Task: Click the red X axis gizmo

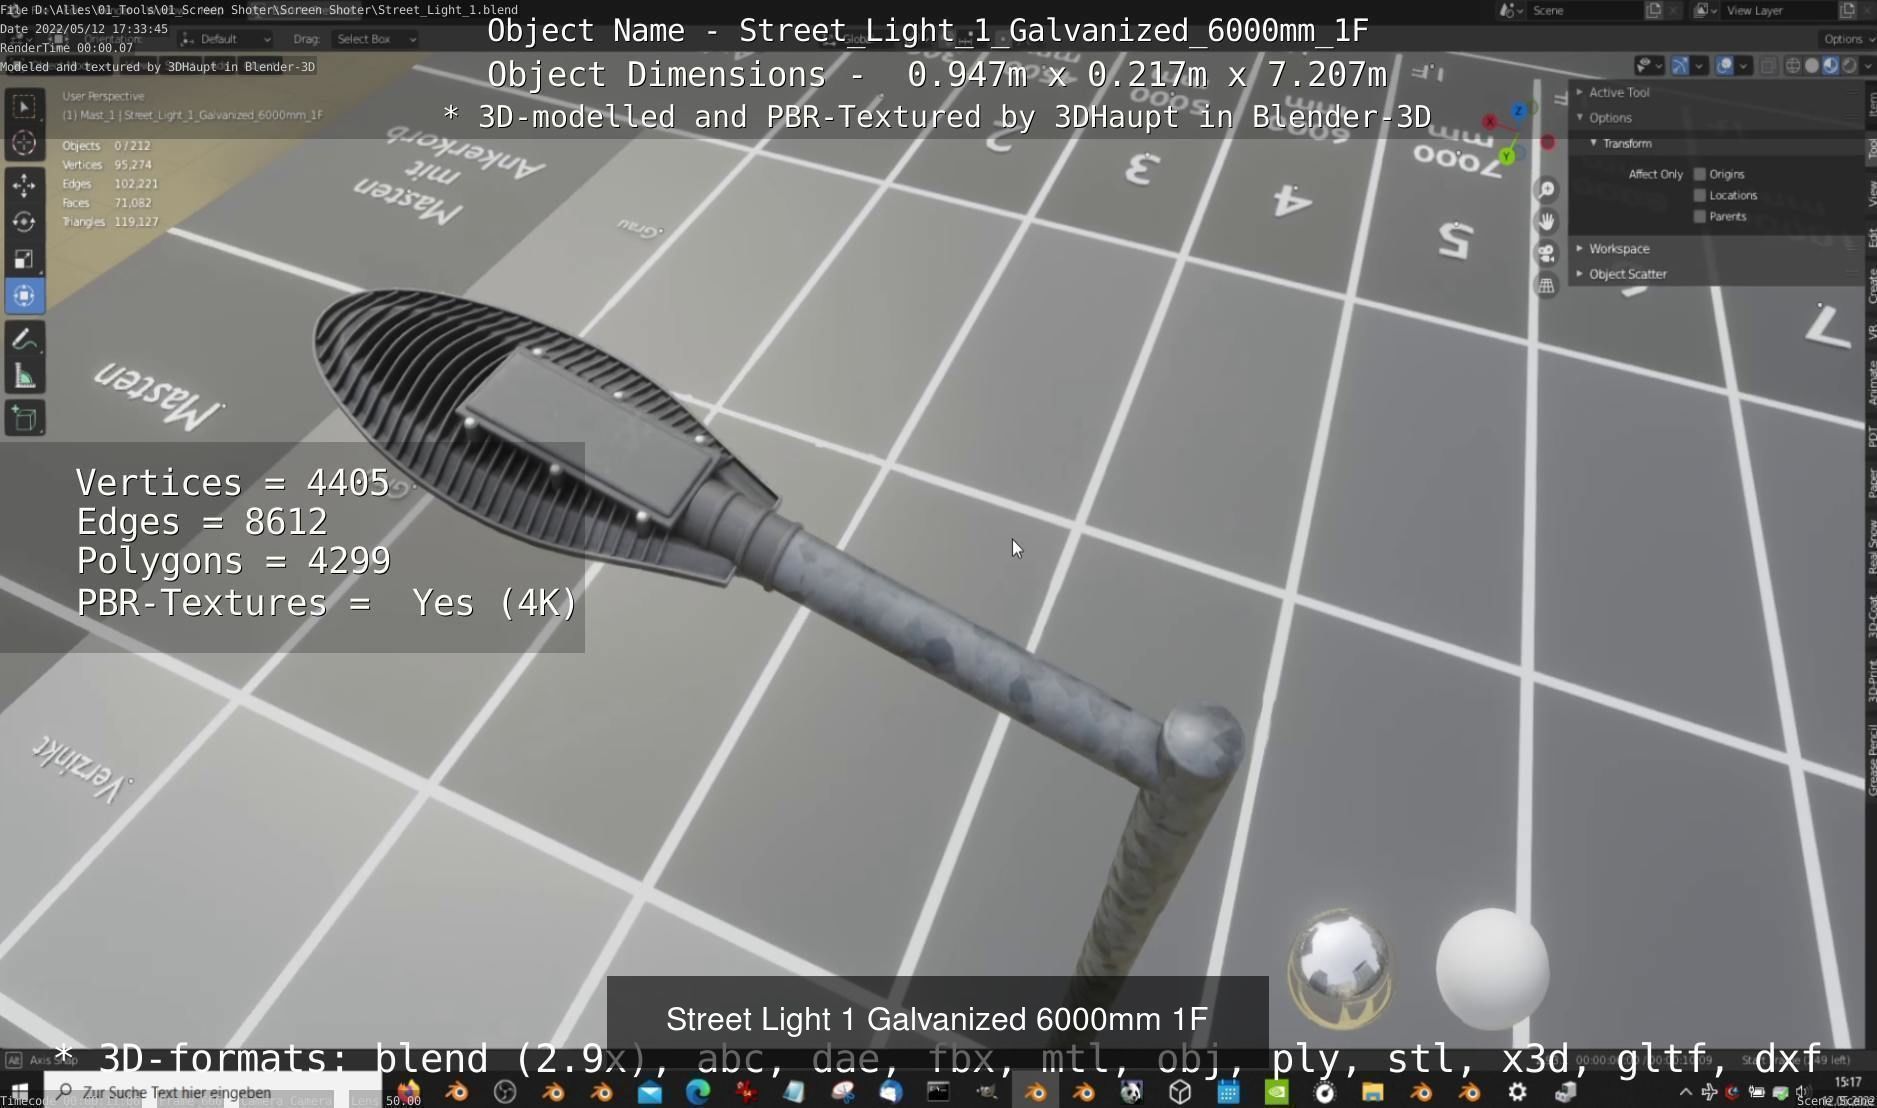Action: pos(1490,122)
